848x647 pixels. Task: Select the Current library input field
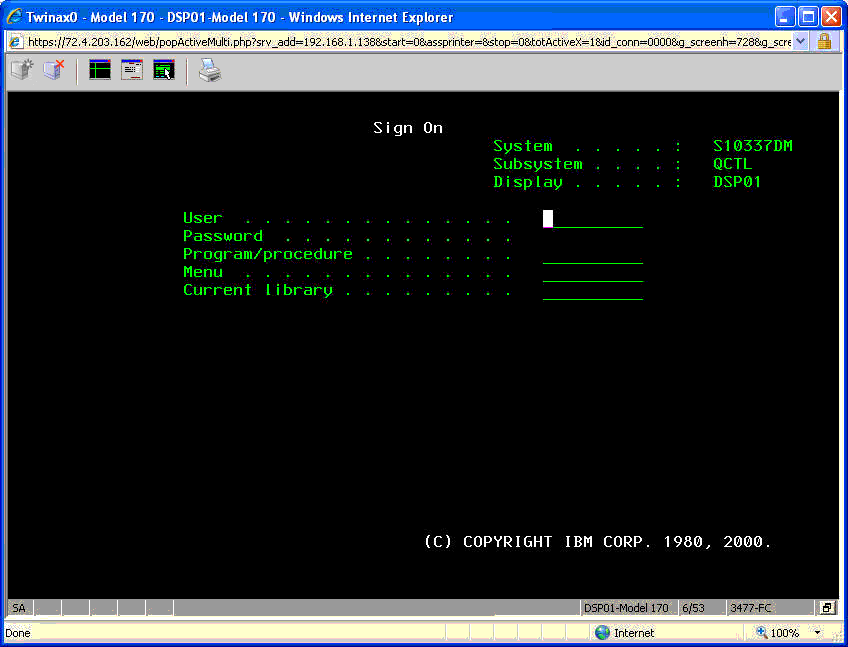[x=593, y=291]
